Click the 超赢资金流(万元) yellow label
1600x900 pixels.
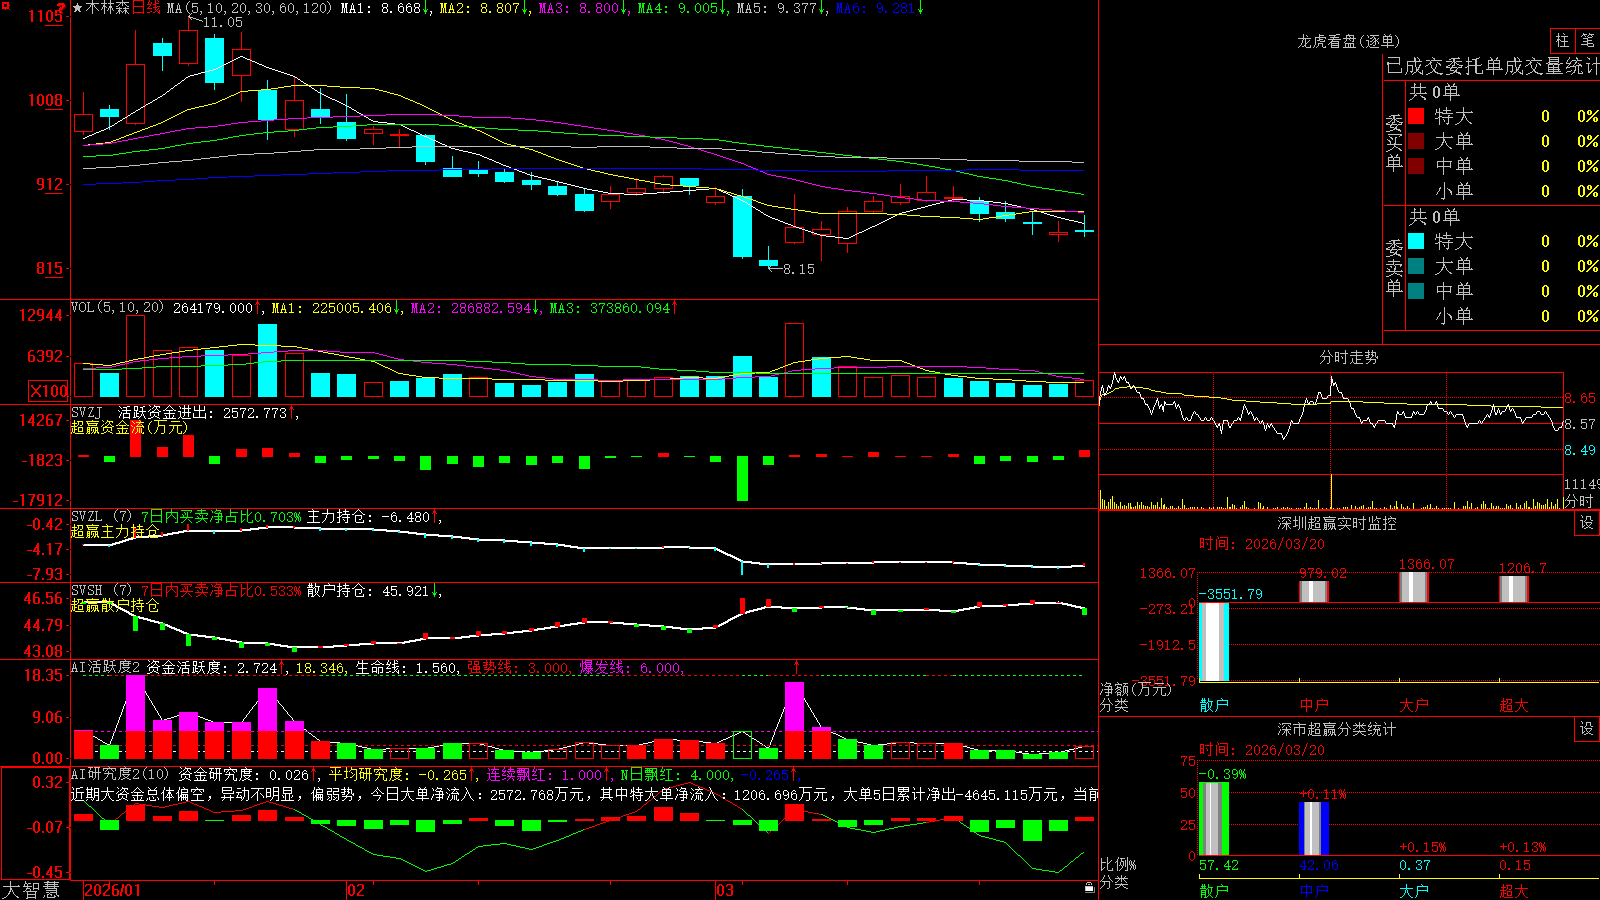pyautogui.click(x=129, y=427)
